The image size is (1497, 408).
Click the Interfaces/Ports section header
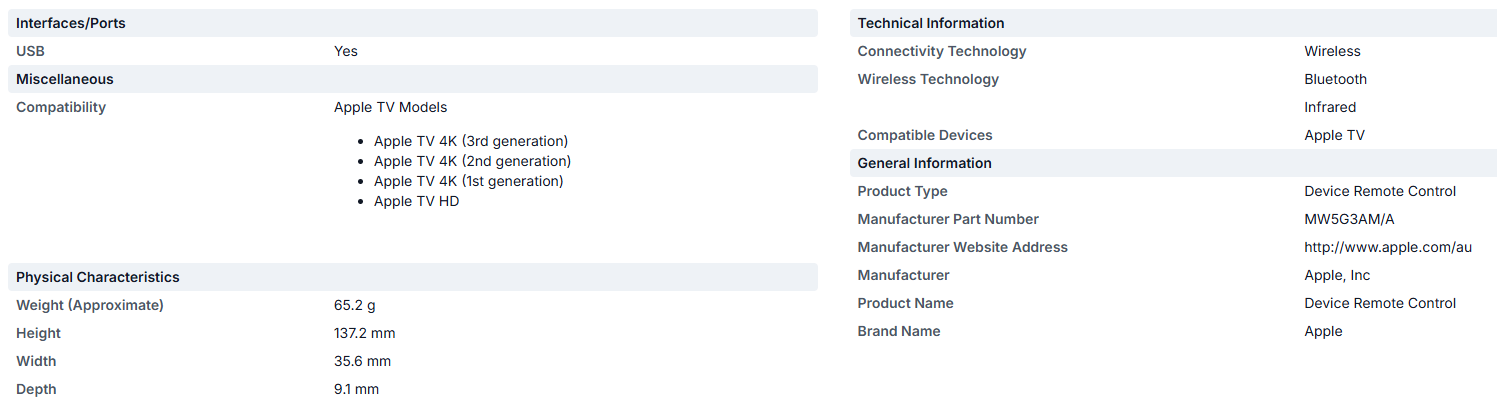pyautogui.click(x=71, y=23)
